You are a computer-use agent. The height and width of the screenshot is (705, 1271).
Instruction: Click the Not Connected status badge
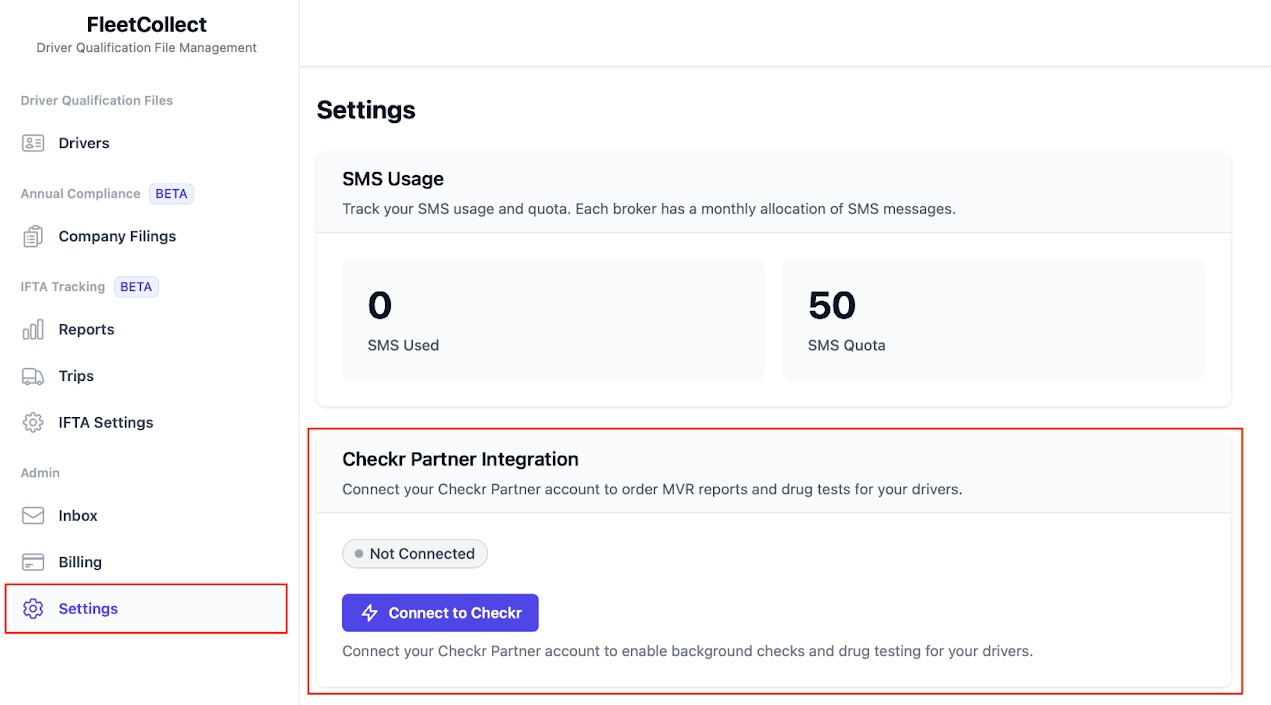[415, 554]
